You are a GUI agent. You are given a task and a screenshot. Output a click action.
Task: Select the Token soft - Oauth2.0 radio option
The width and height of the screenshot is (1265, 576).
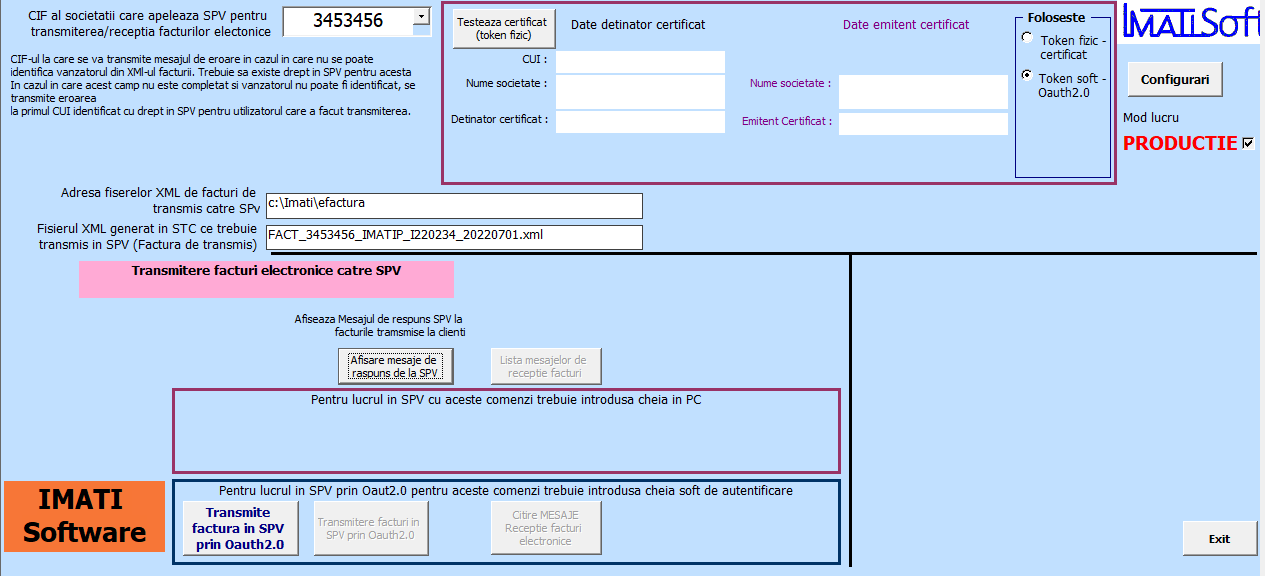point(1027,75)
